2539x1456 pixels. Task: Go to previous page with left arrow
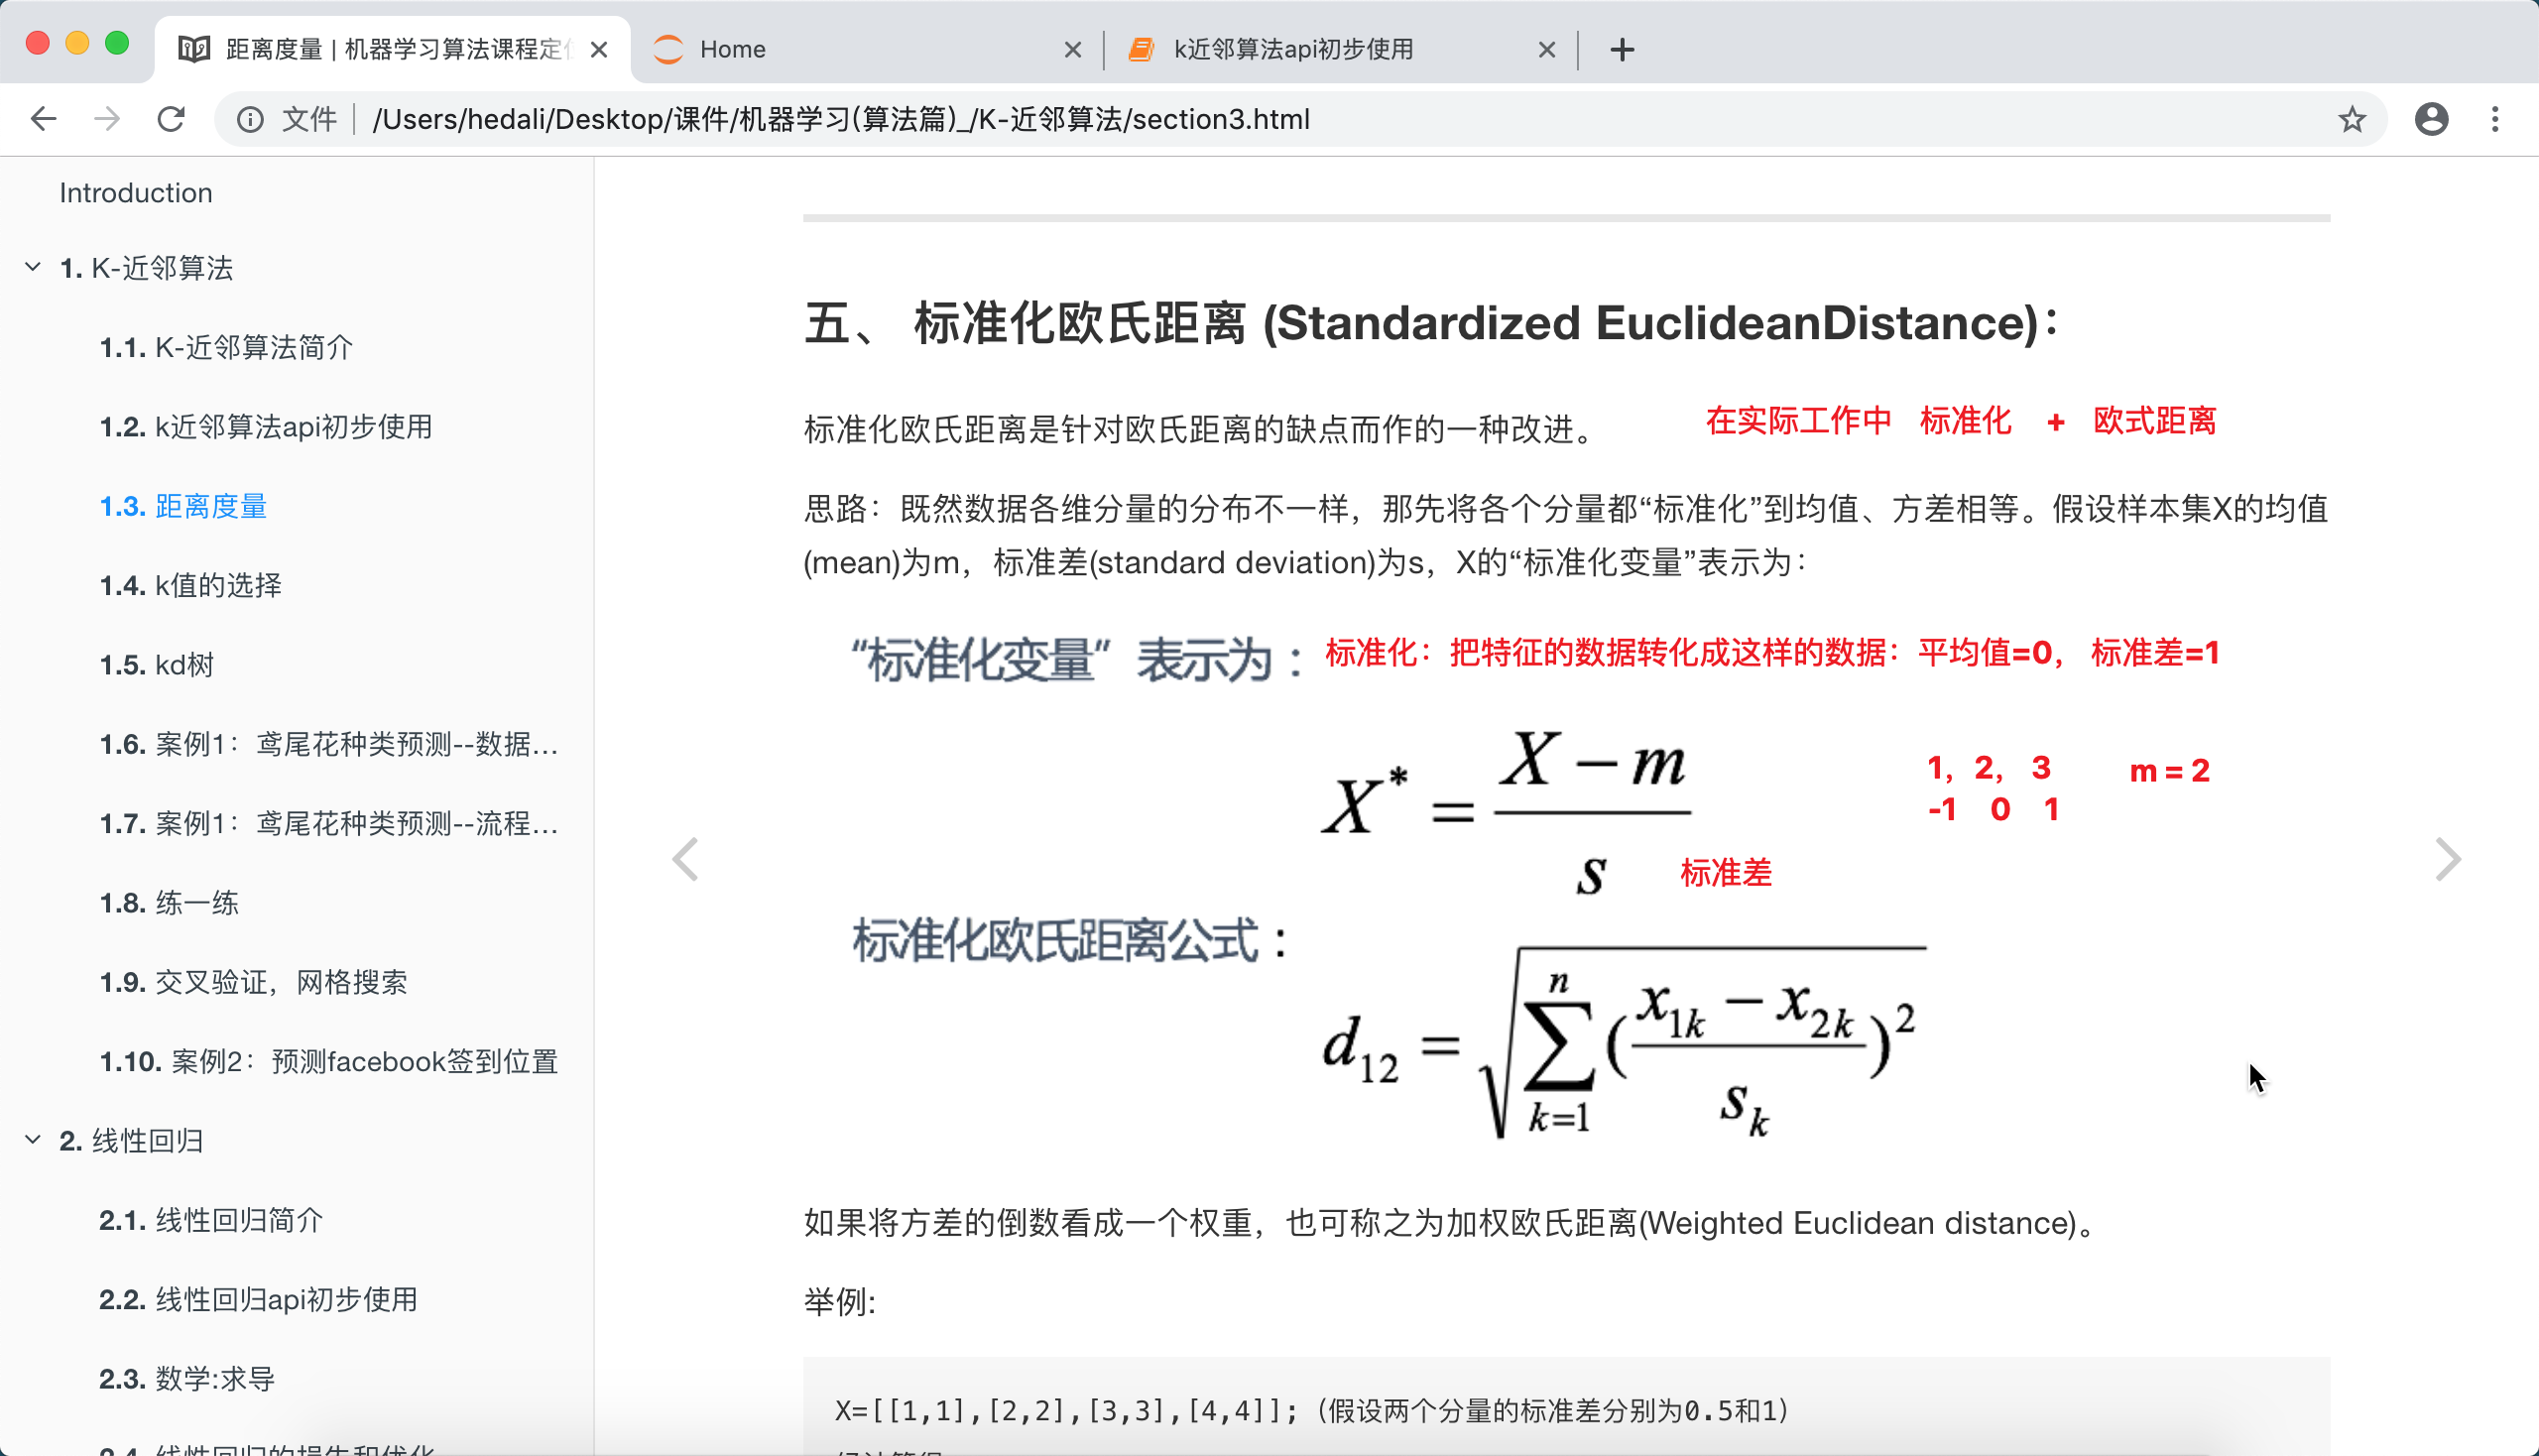pos(685,859)
